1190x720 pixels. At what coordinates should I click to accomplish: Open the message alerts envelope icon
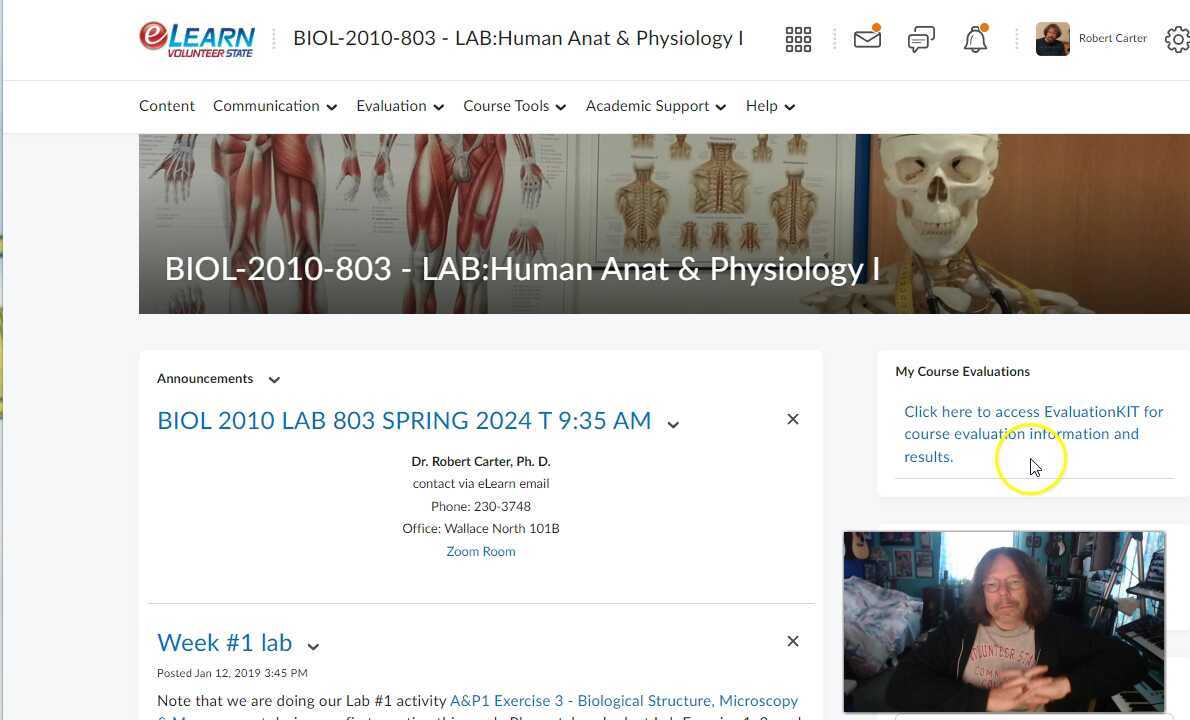867,39
